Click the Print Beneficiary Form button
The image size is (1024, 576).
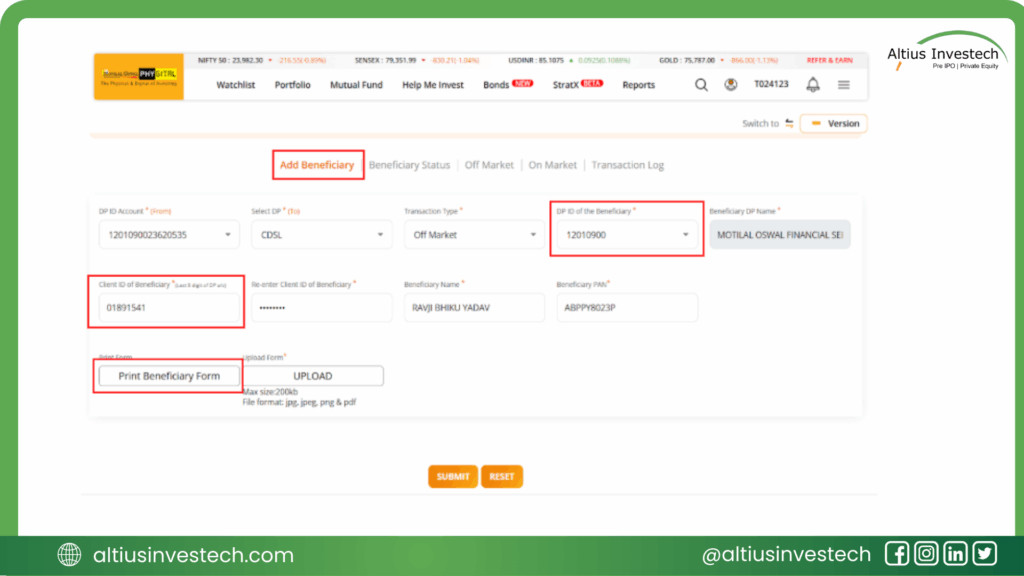point(169,376)
